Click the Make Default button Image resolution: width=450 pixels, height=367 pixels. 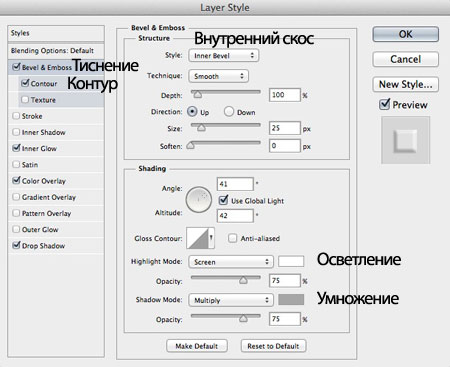coord(197,346)
